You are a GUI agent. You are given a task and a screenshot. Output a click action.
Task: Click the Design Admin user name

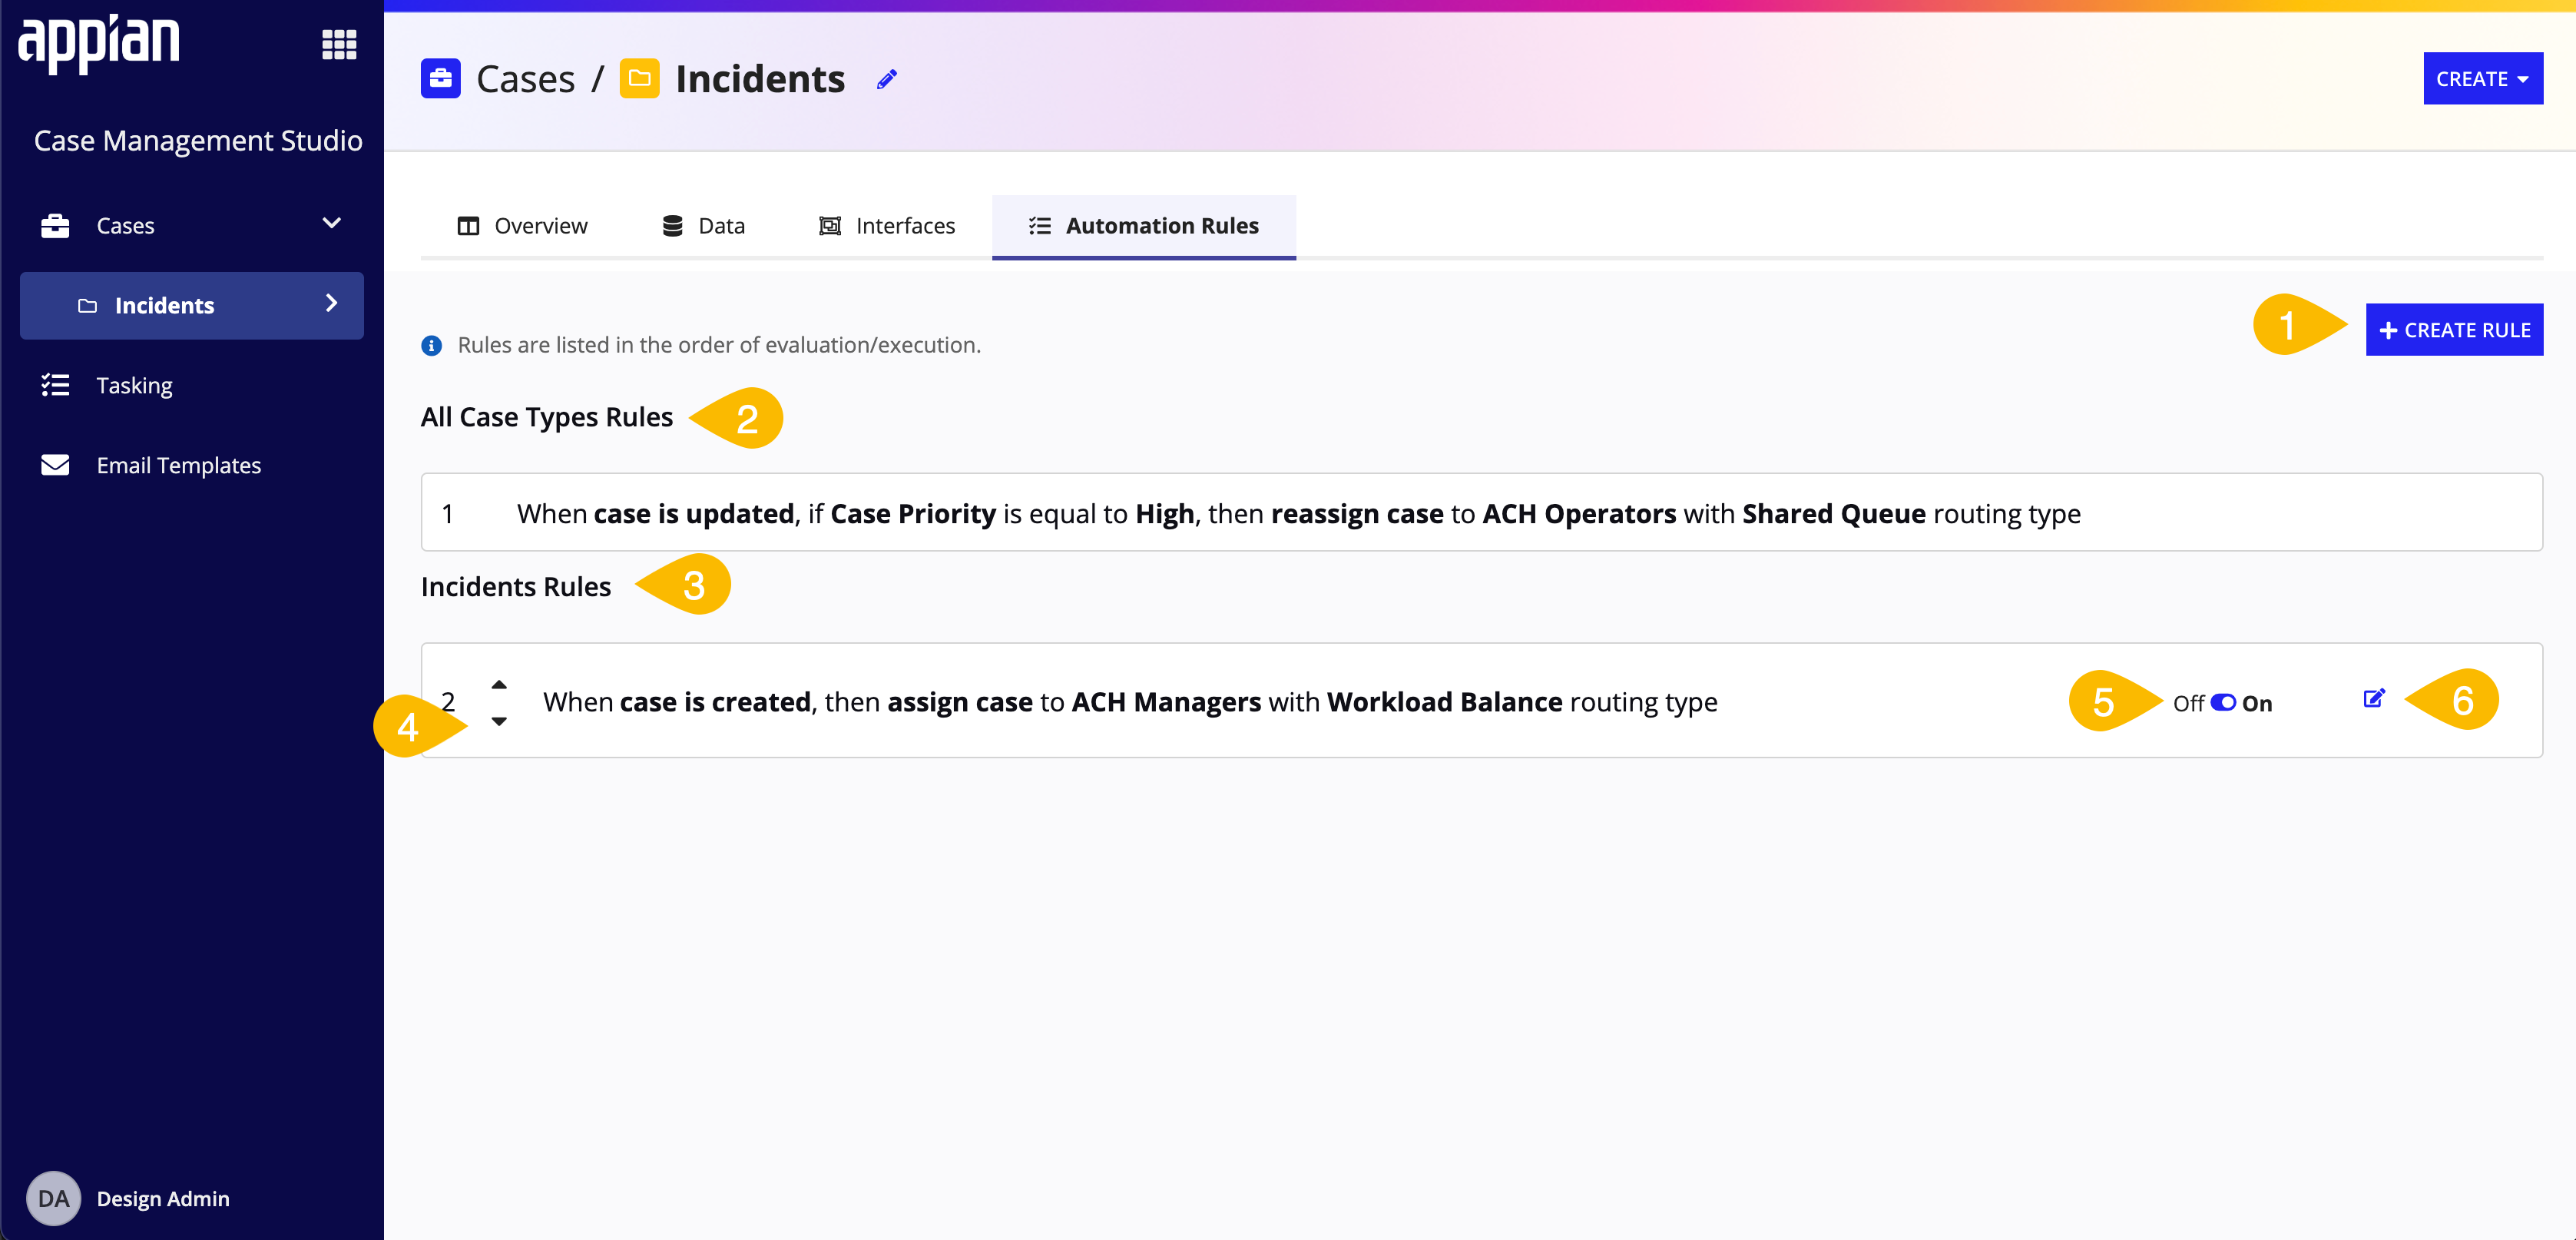pos(163,1198)
